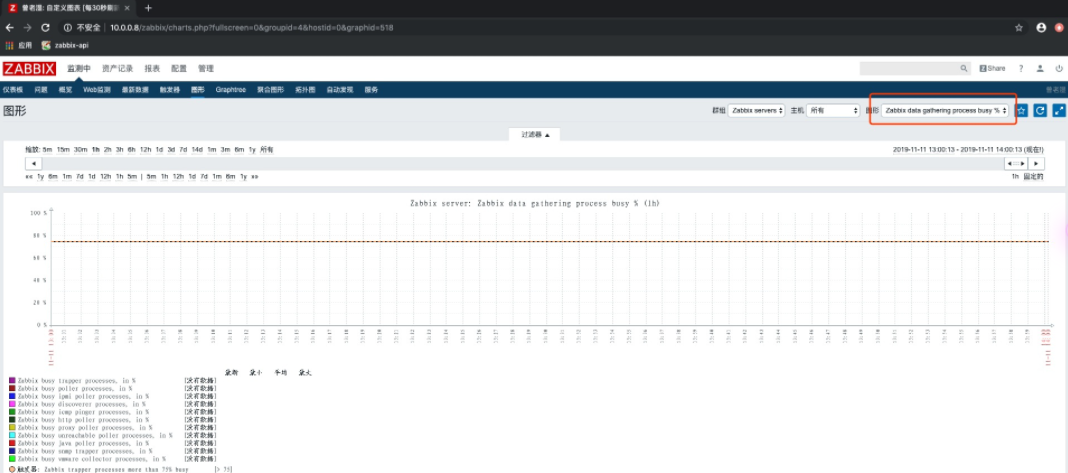Switch to fullscreen with expand arrows button
The image size is (1068, 473).
click(x=1059, y=110)
